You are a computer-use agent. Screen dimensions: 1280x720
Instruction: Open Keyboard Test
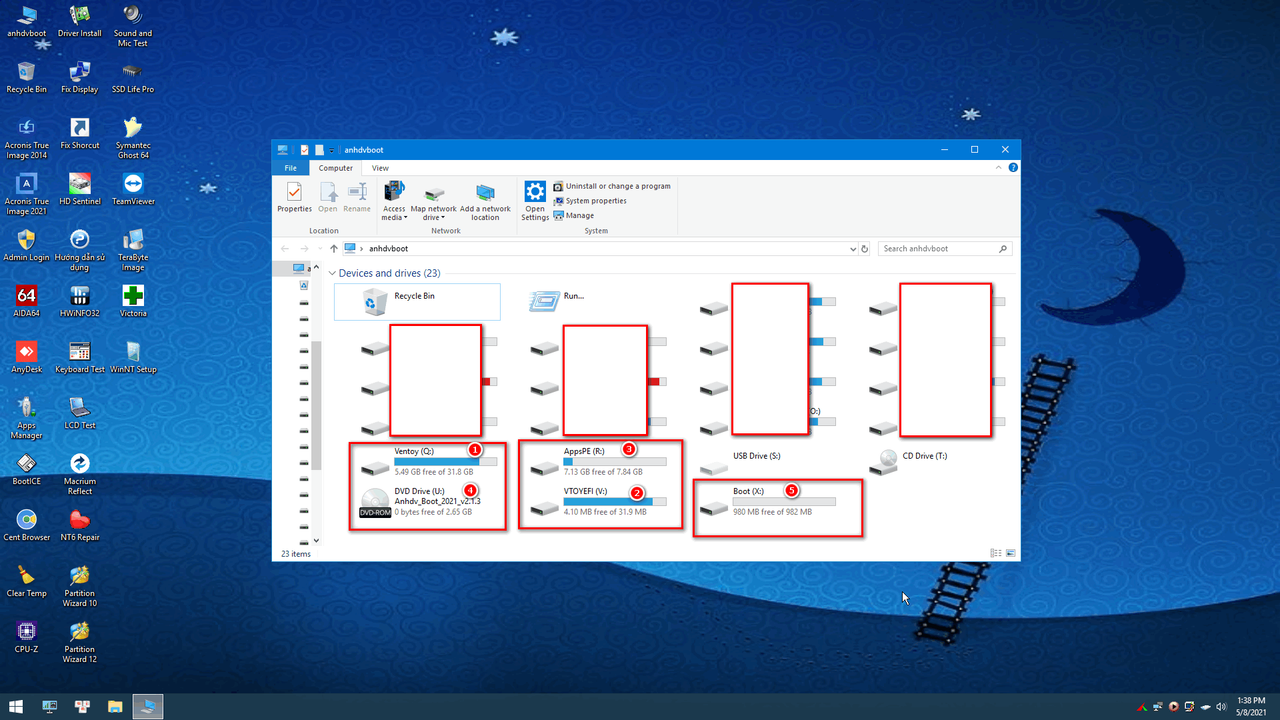tap(80, 358)
